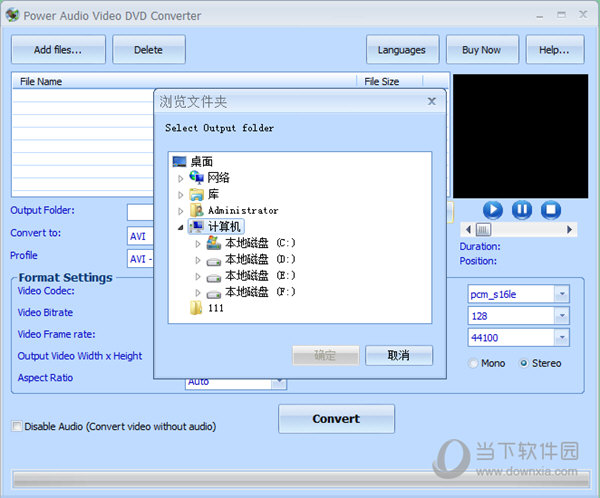Open Help... button

(555, 49)
